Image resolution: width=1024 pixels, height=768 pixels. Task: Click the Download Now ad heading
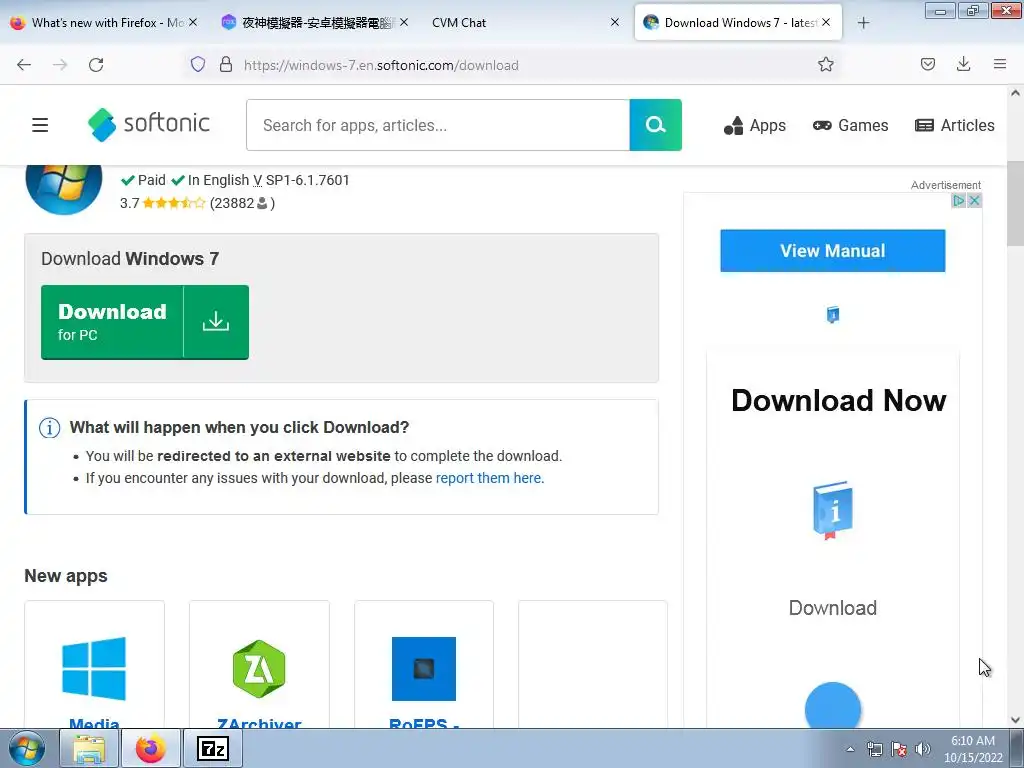[839, 400]
